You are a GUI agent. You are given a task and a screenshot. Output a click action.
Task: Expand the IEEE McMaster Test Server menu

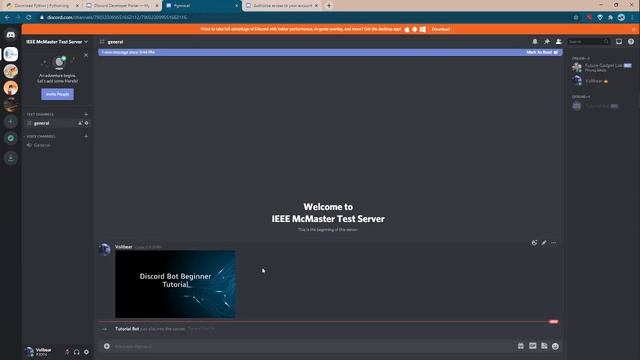point(57,42)
